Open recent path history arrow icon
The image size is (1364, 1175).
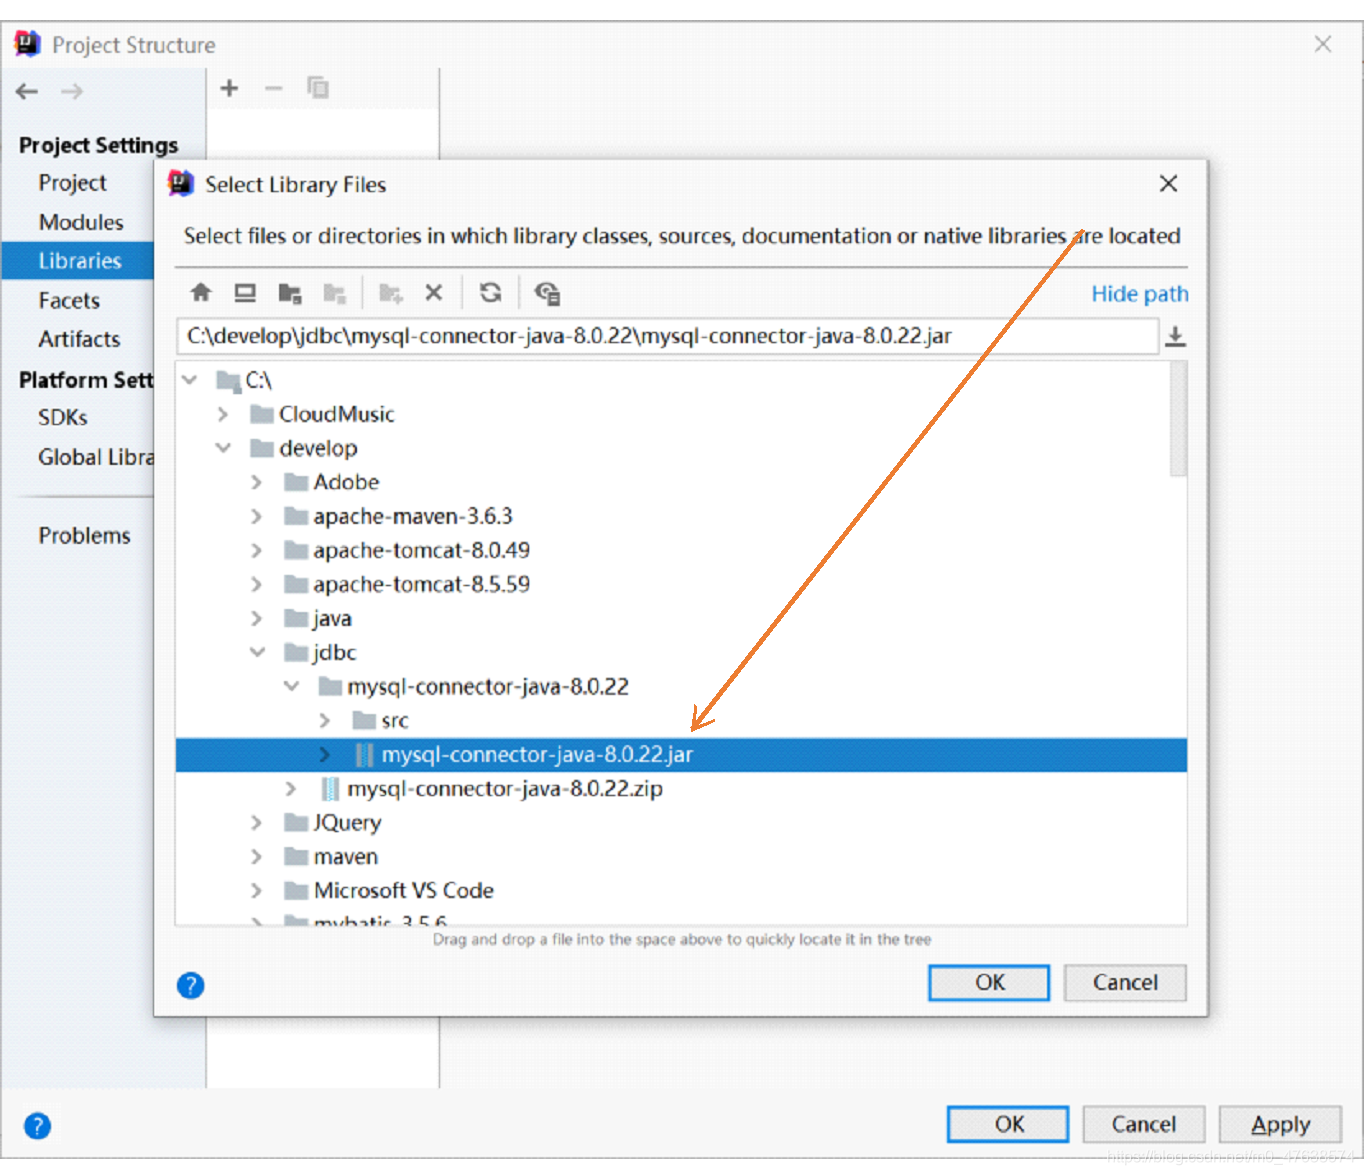click(1176, 336)
